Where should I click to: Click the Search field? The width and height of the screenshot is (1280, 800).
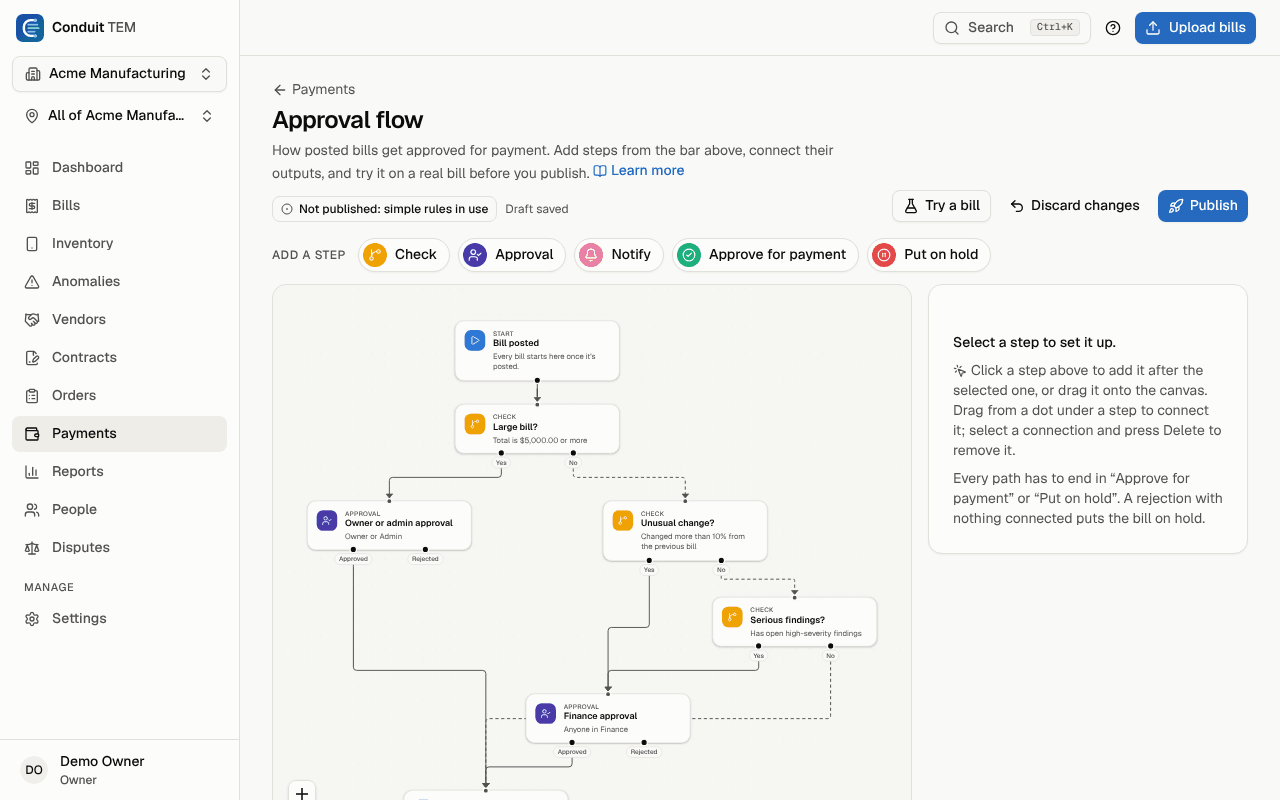coord(1012,28)
